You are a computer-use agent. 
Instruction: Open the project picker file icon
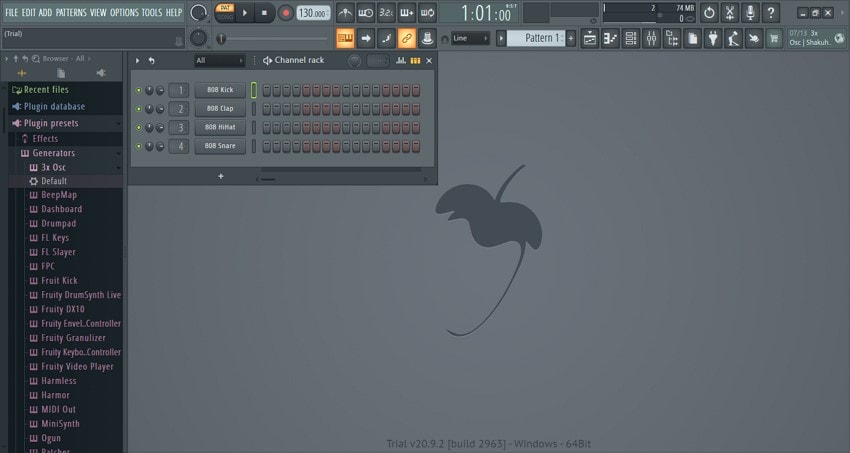click(693, 38)
